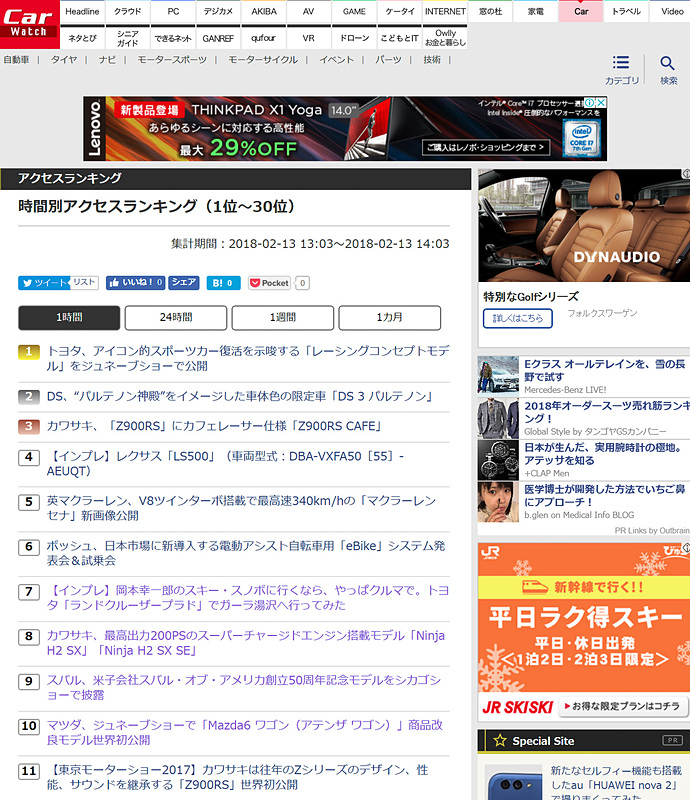Click the Facebook いいね！ like button
Screen dimensions: 690x800
pos(135,282)
